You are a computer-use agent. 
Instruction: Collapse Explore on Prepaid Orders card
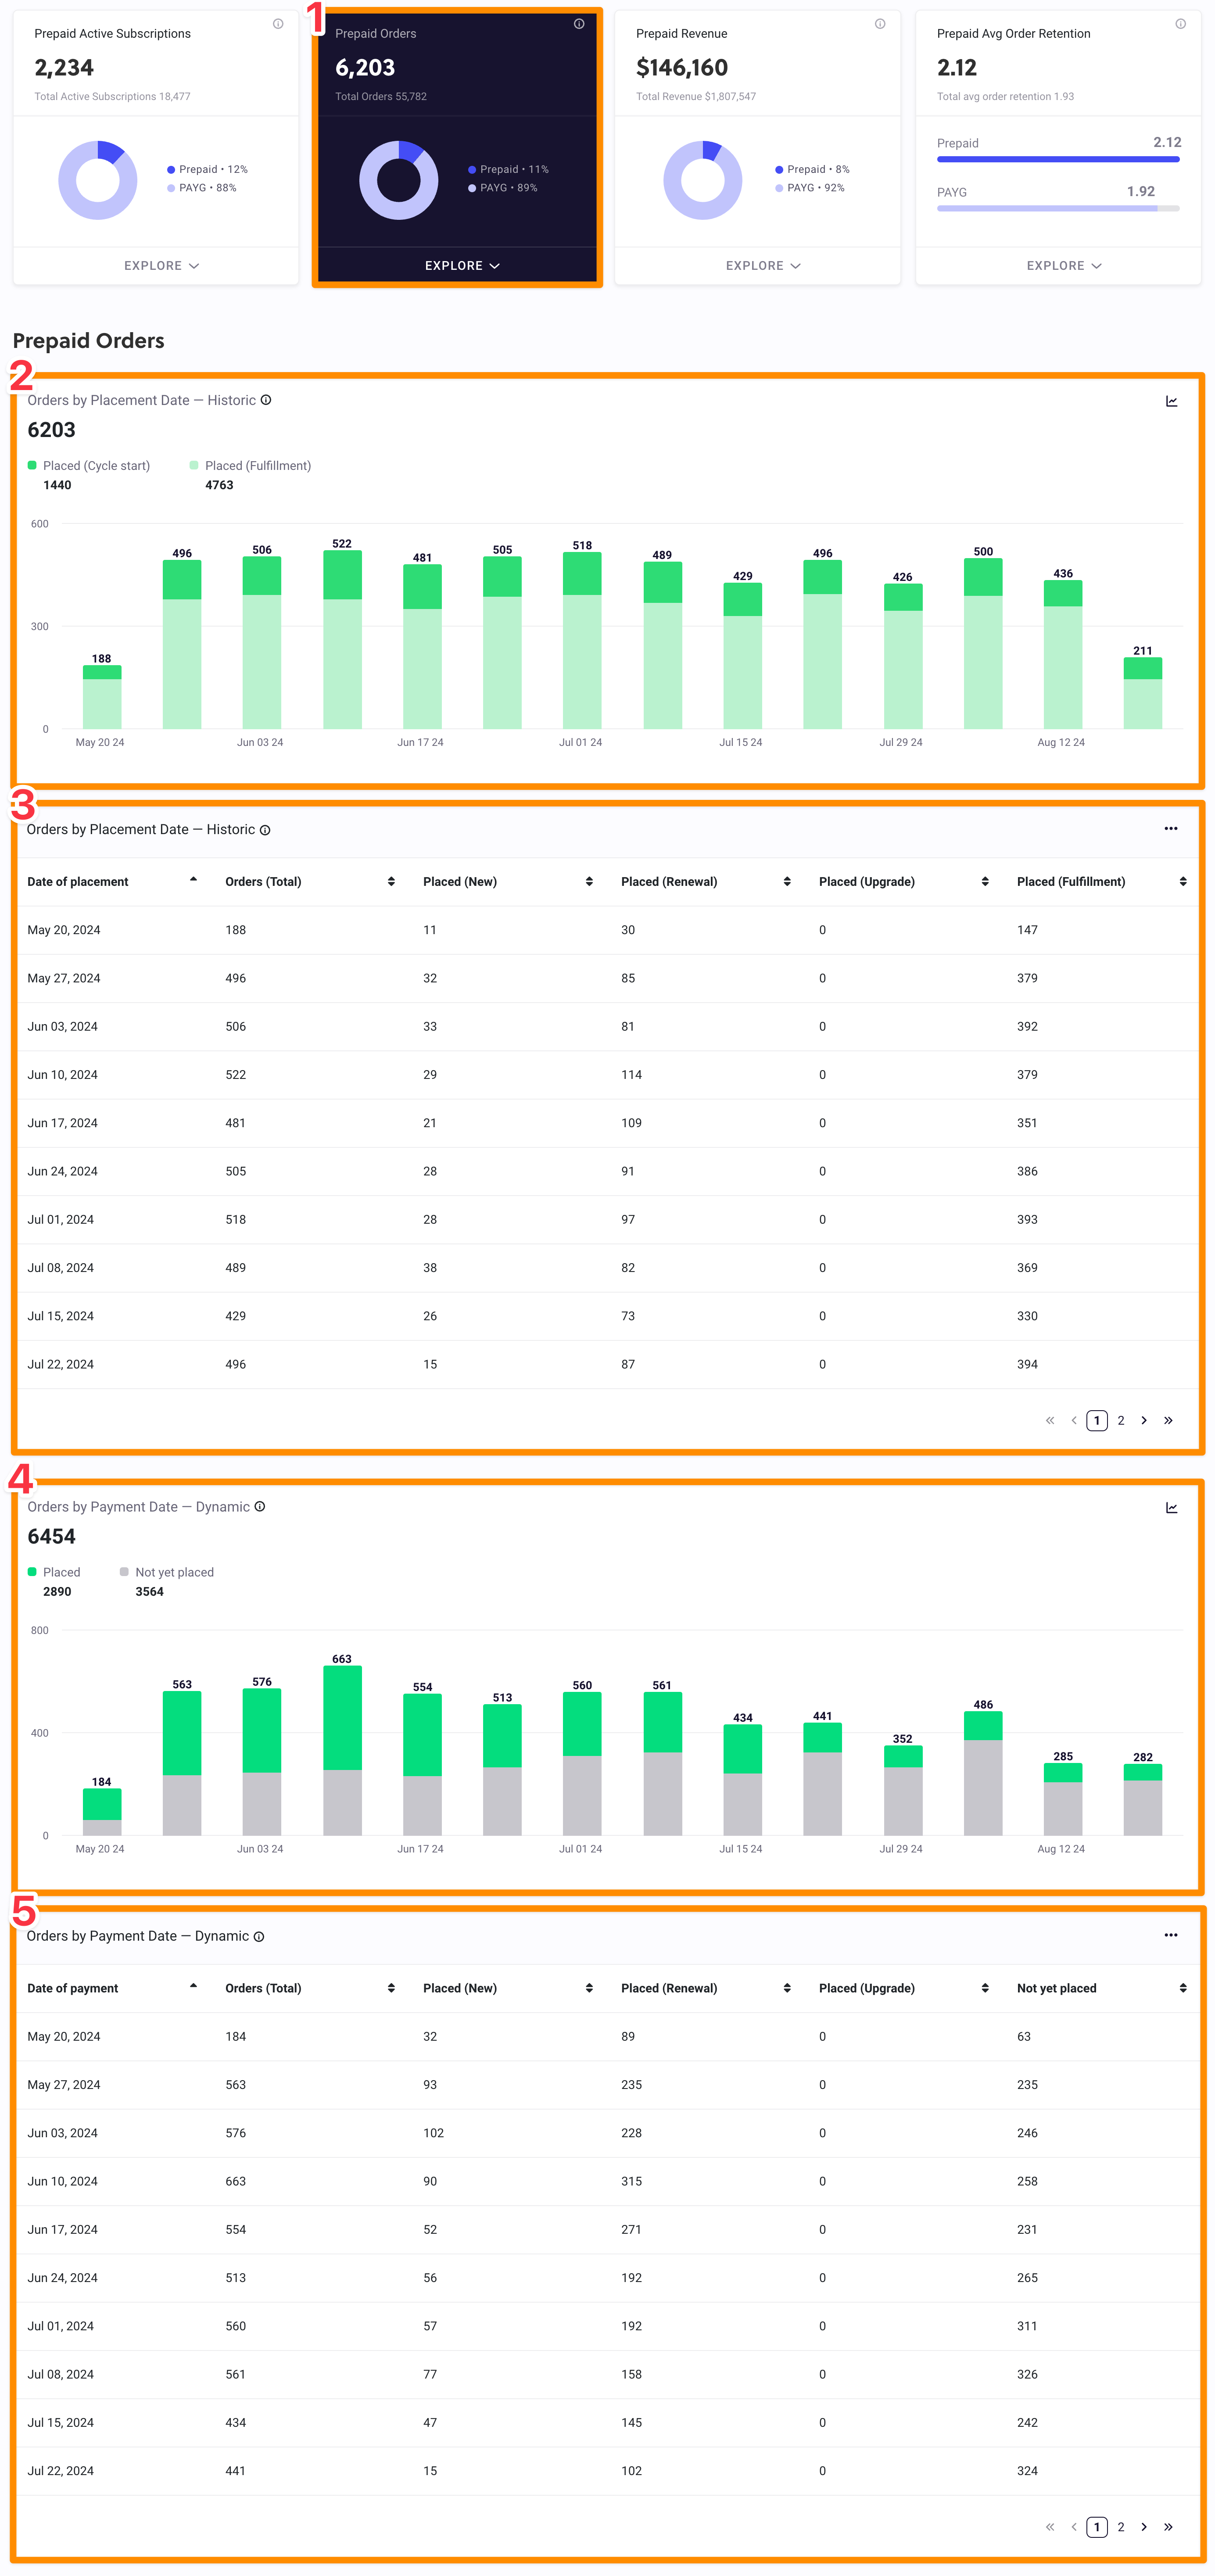pos(462,266)
